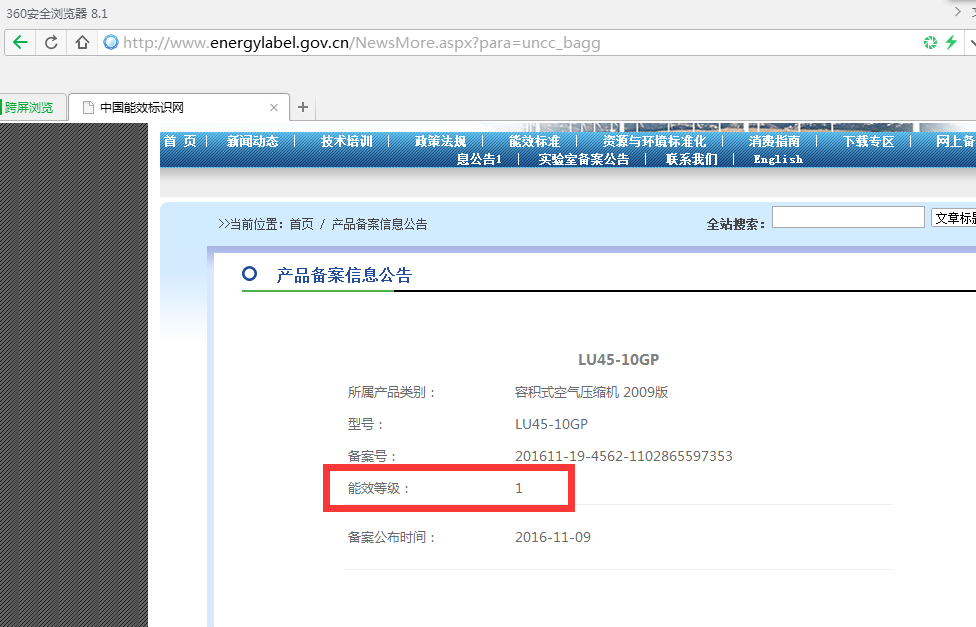Open the 政策法规 menu

440,141
